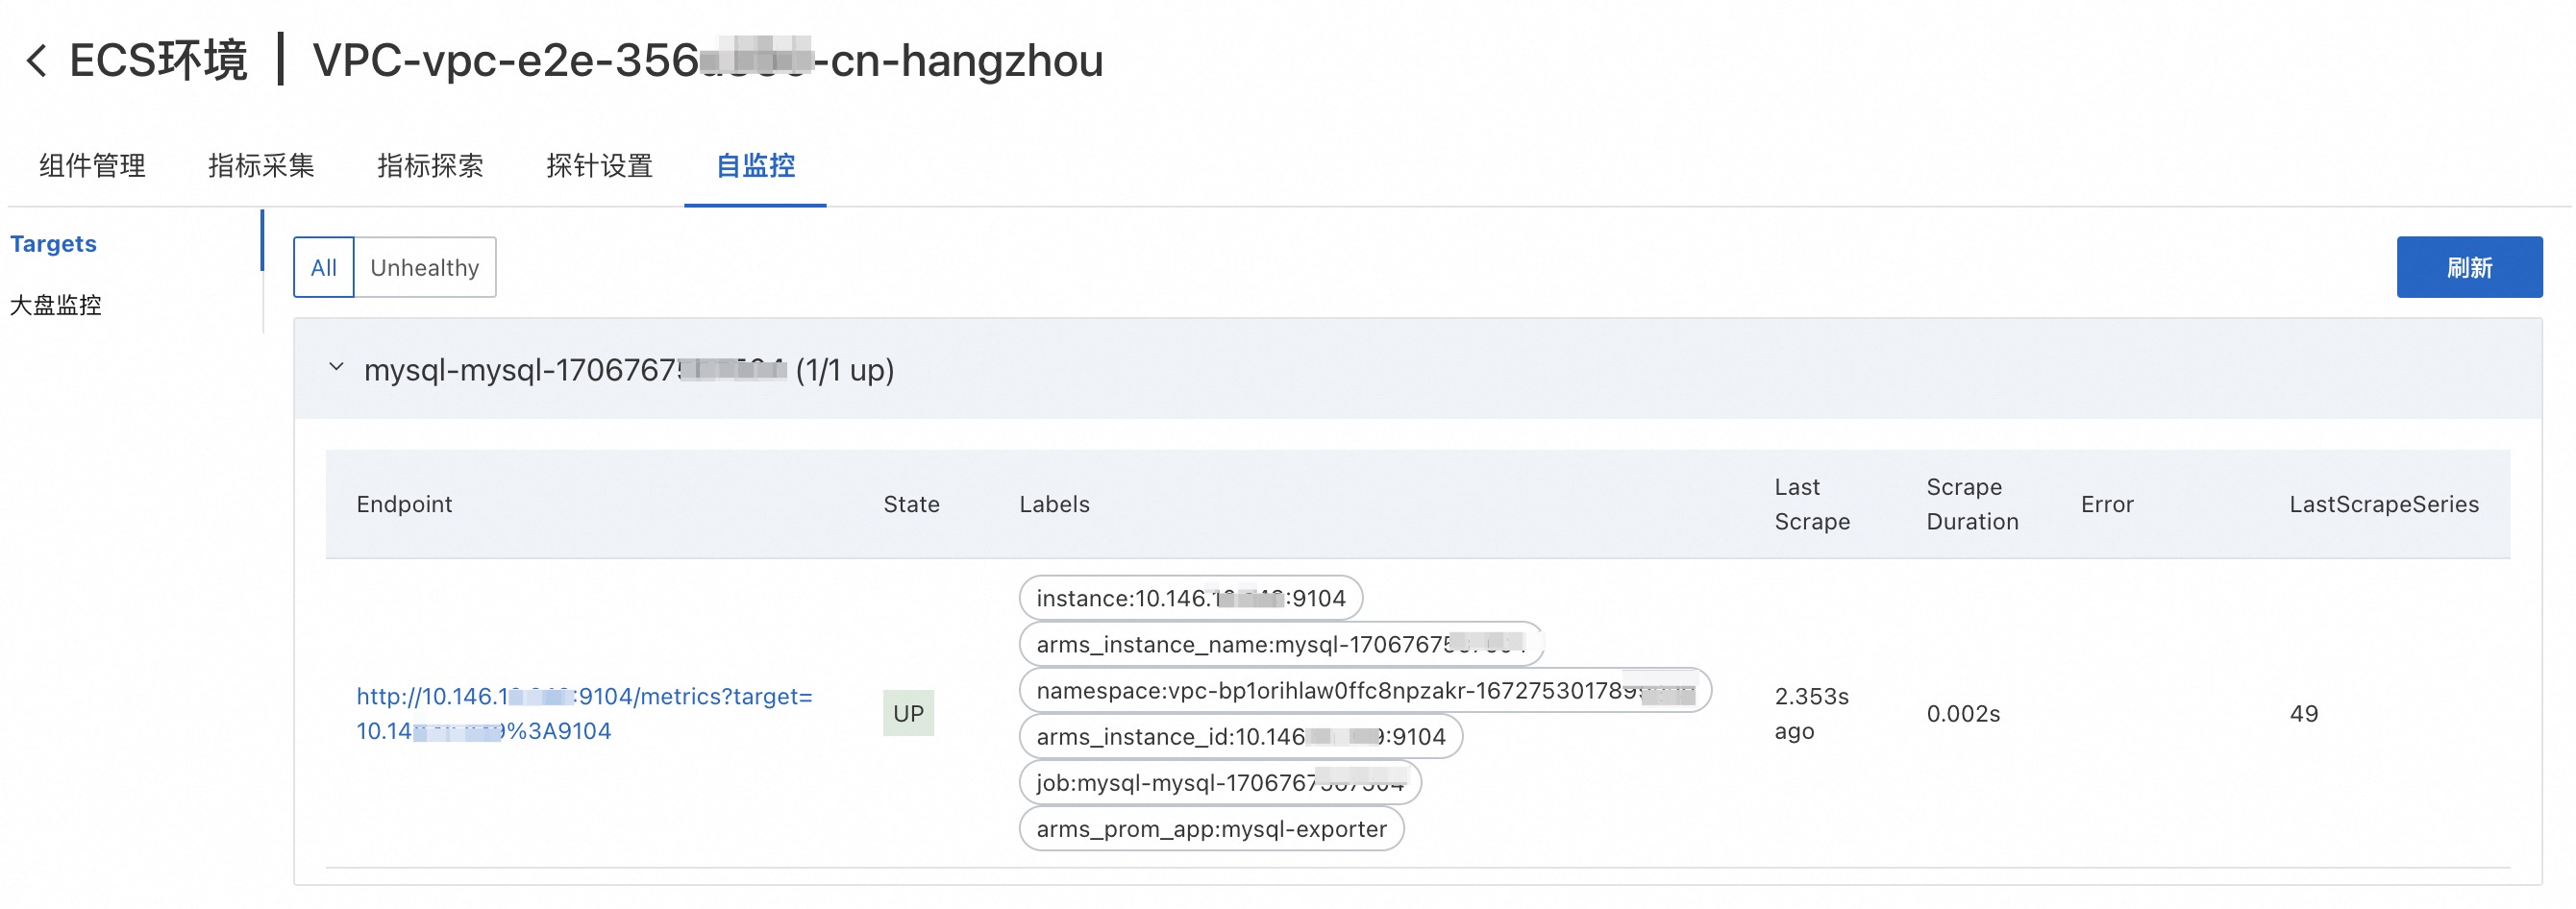
Task: Open the metrics endpoint URL link
Action: click(583, 713)
